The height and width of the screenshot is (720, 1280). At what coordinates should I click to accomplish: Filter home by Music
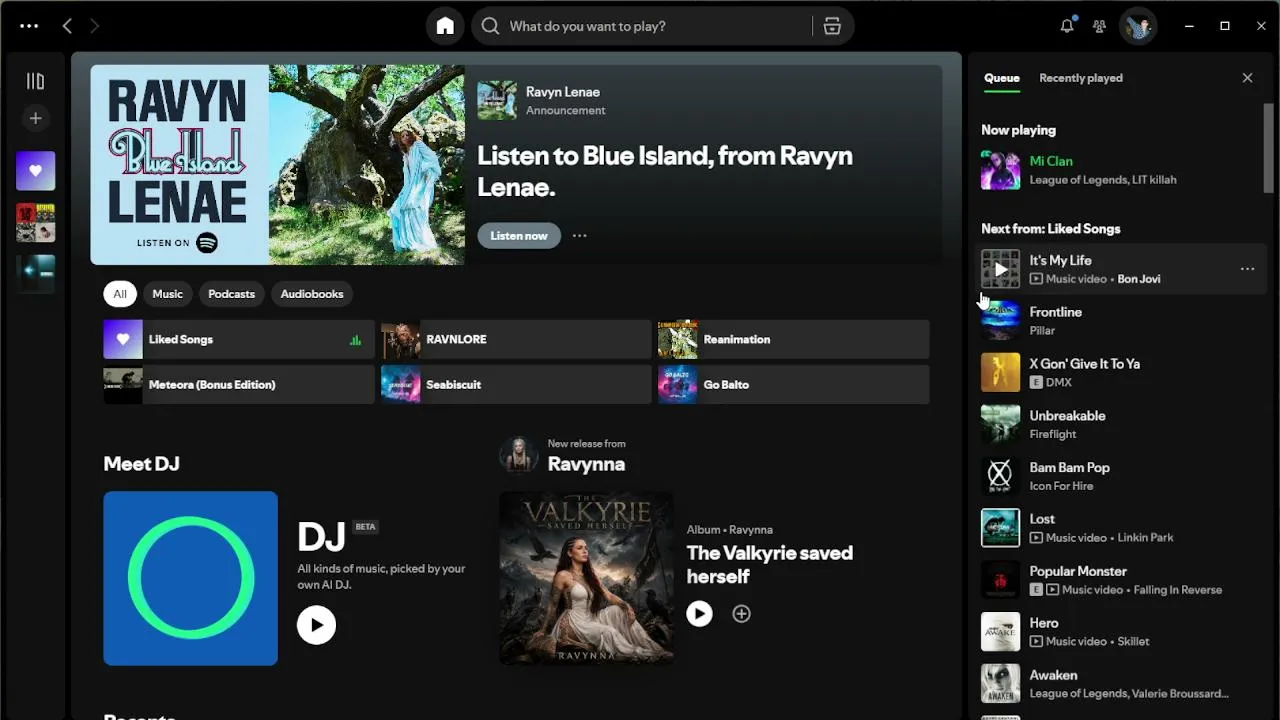tap(167, 294)
